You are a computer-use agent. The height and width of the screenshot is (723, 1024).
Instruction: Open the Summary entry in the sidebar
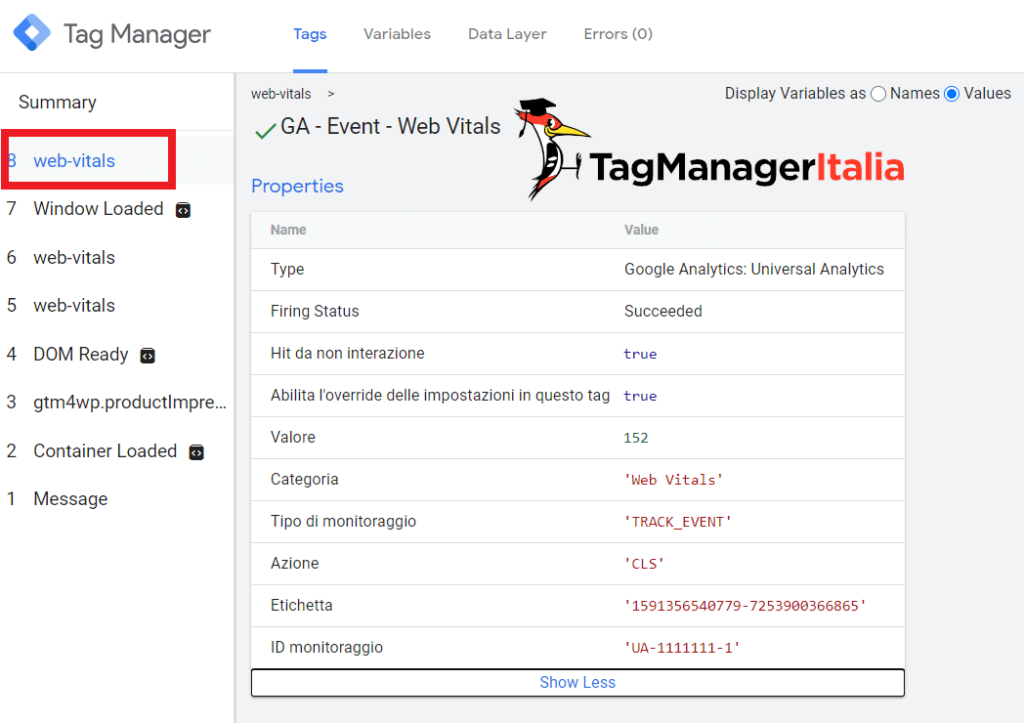[x=57, y=103]
